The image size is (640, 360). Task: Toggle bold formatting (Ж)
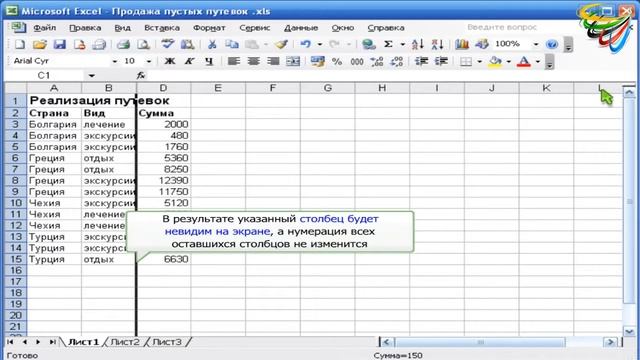[169, 61]
